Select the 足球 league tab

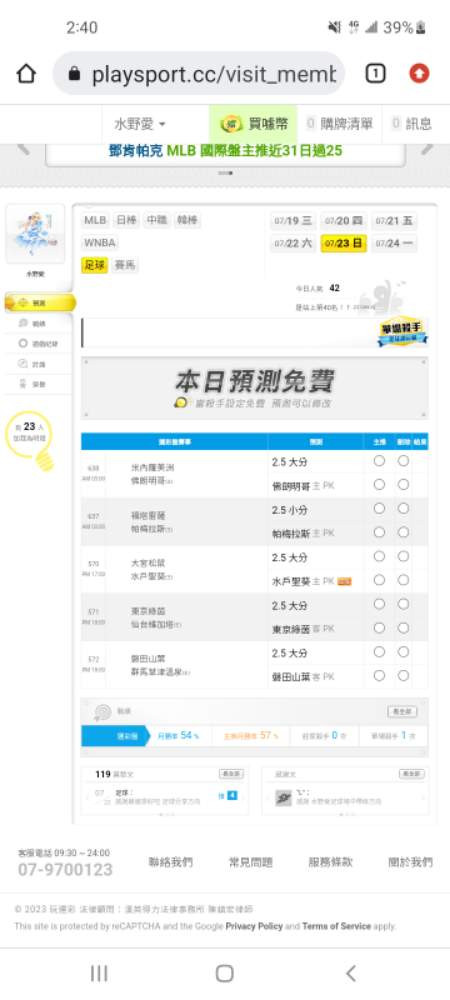[94, 265]
